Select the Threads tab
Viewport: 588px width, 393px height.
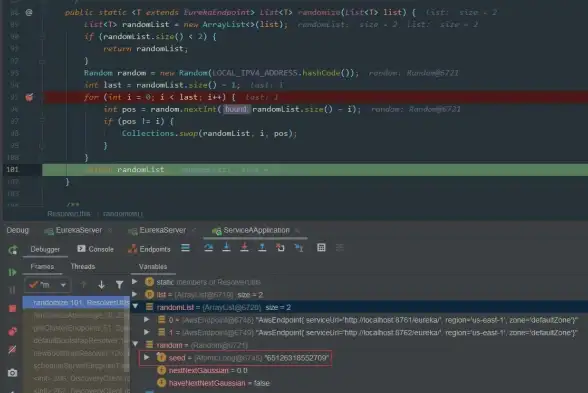(x=83, y=267)
